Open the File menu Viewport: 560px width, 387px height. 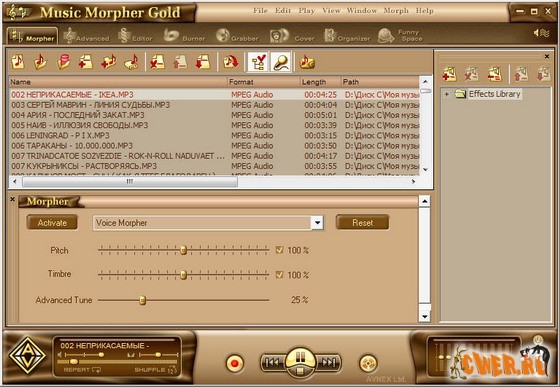pos(260,11)
